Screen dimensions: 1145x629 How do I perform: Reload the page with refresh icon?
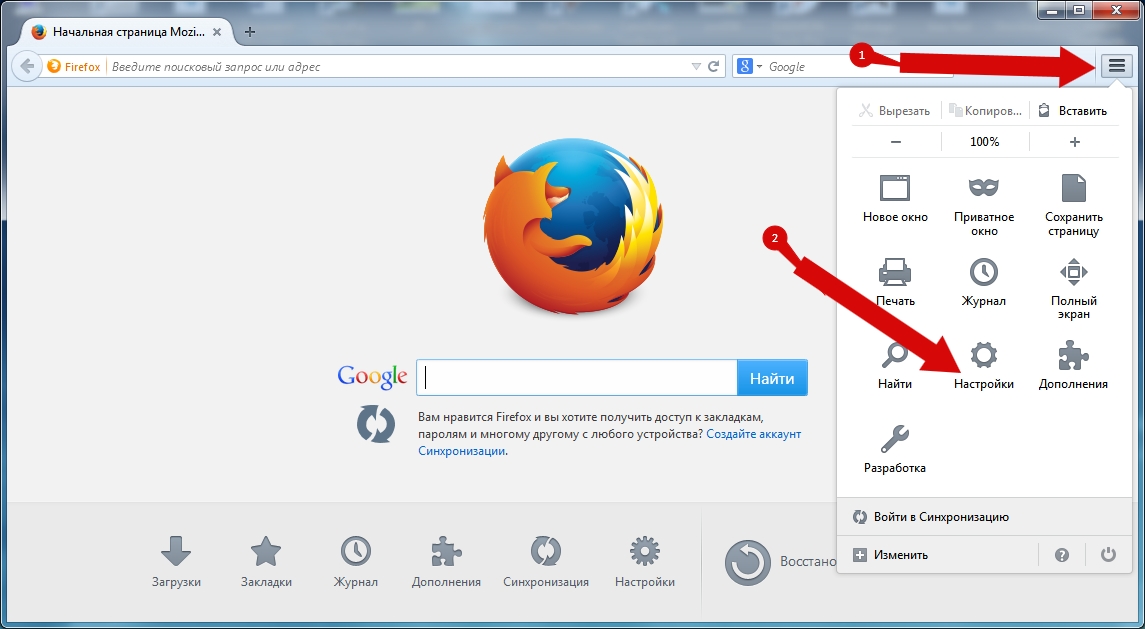[713, 66]
